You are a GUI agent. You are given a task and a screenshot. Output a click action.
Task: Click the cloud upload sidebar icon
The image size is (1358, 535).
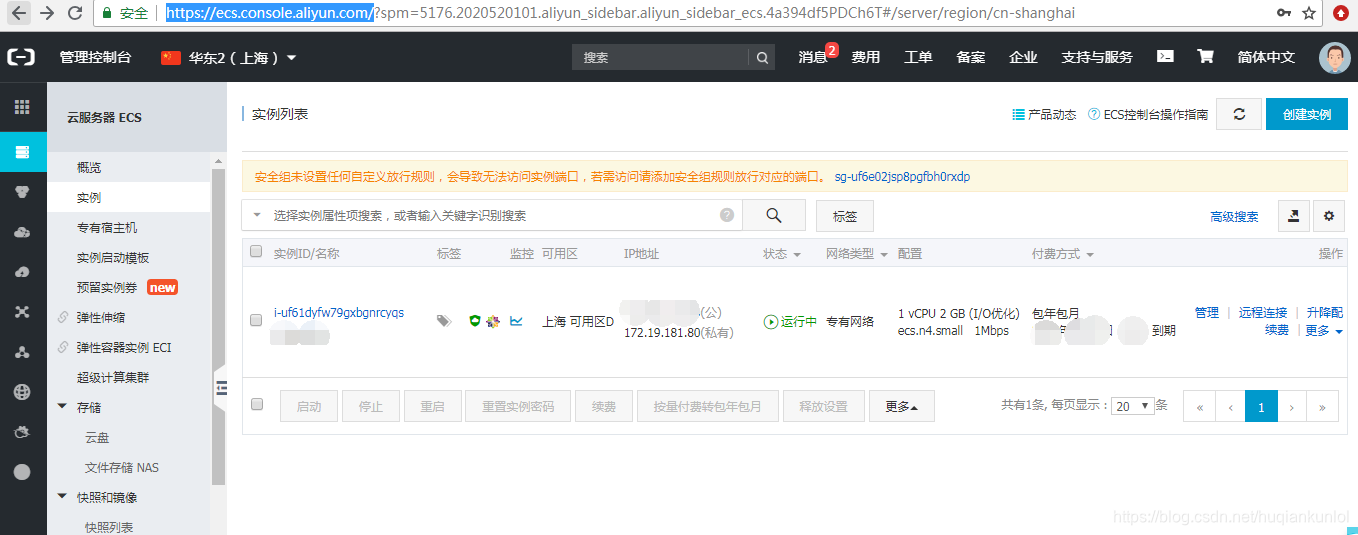point(22,272)
